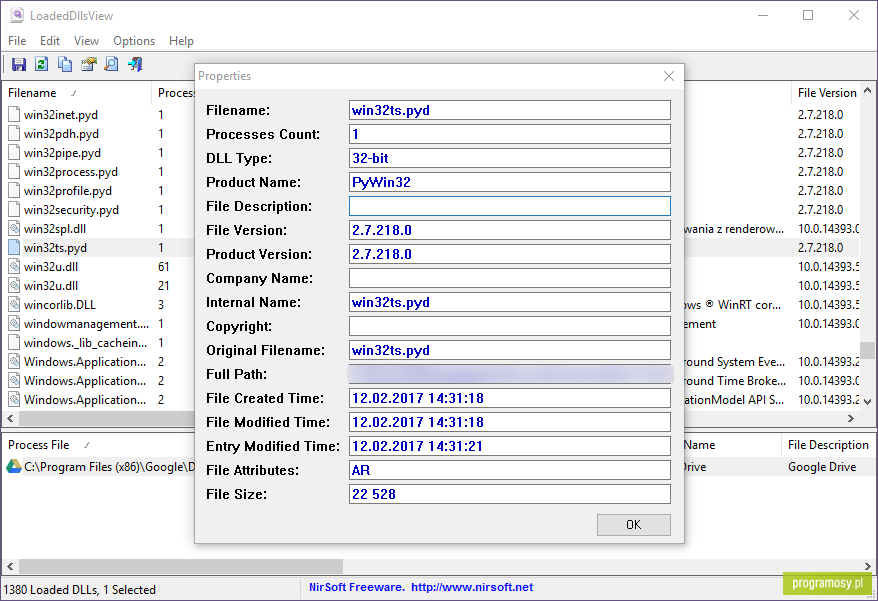The image size is (878, 601).
Task: Click the Processes Count field
Action: click(510, 134)
